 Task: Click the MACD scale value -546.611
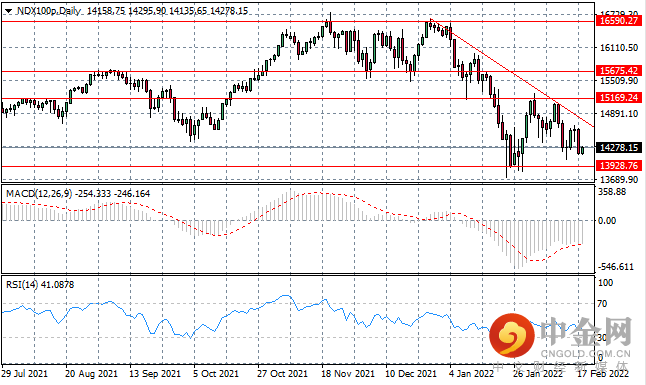tap(616, 267)
